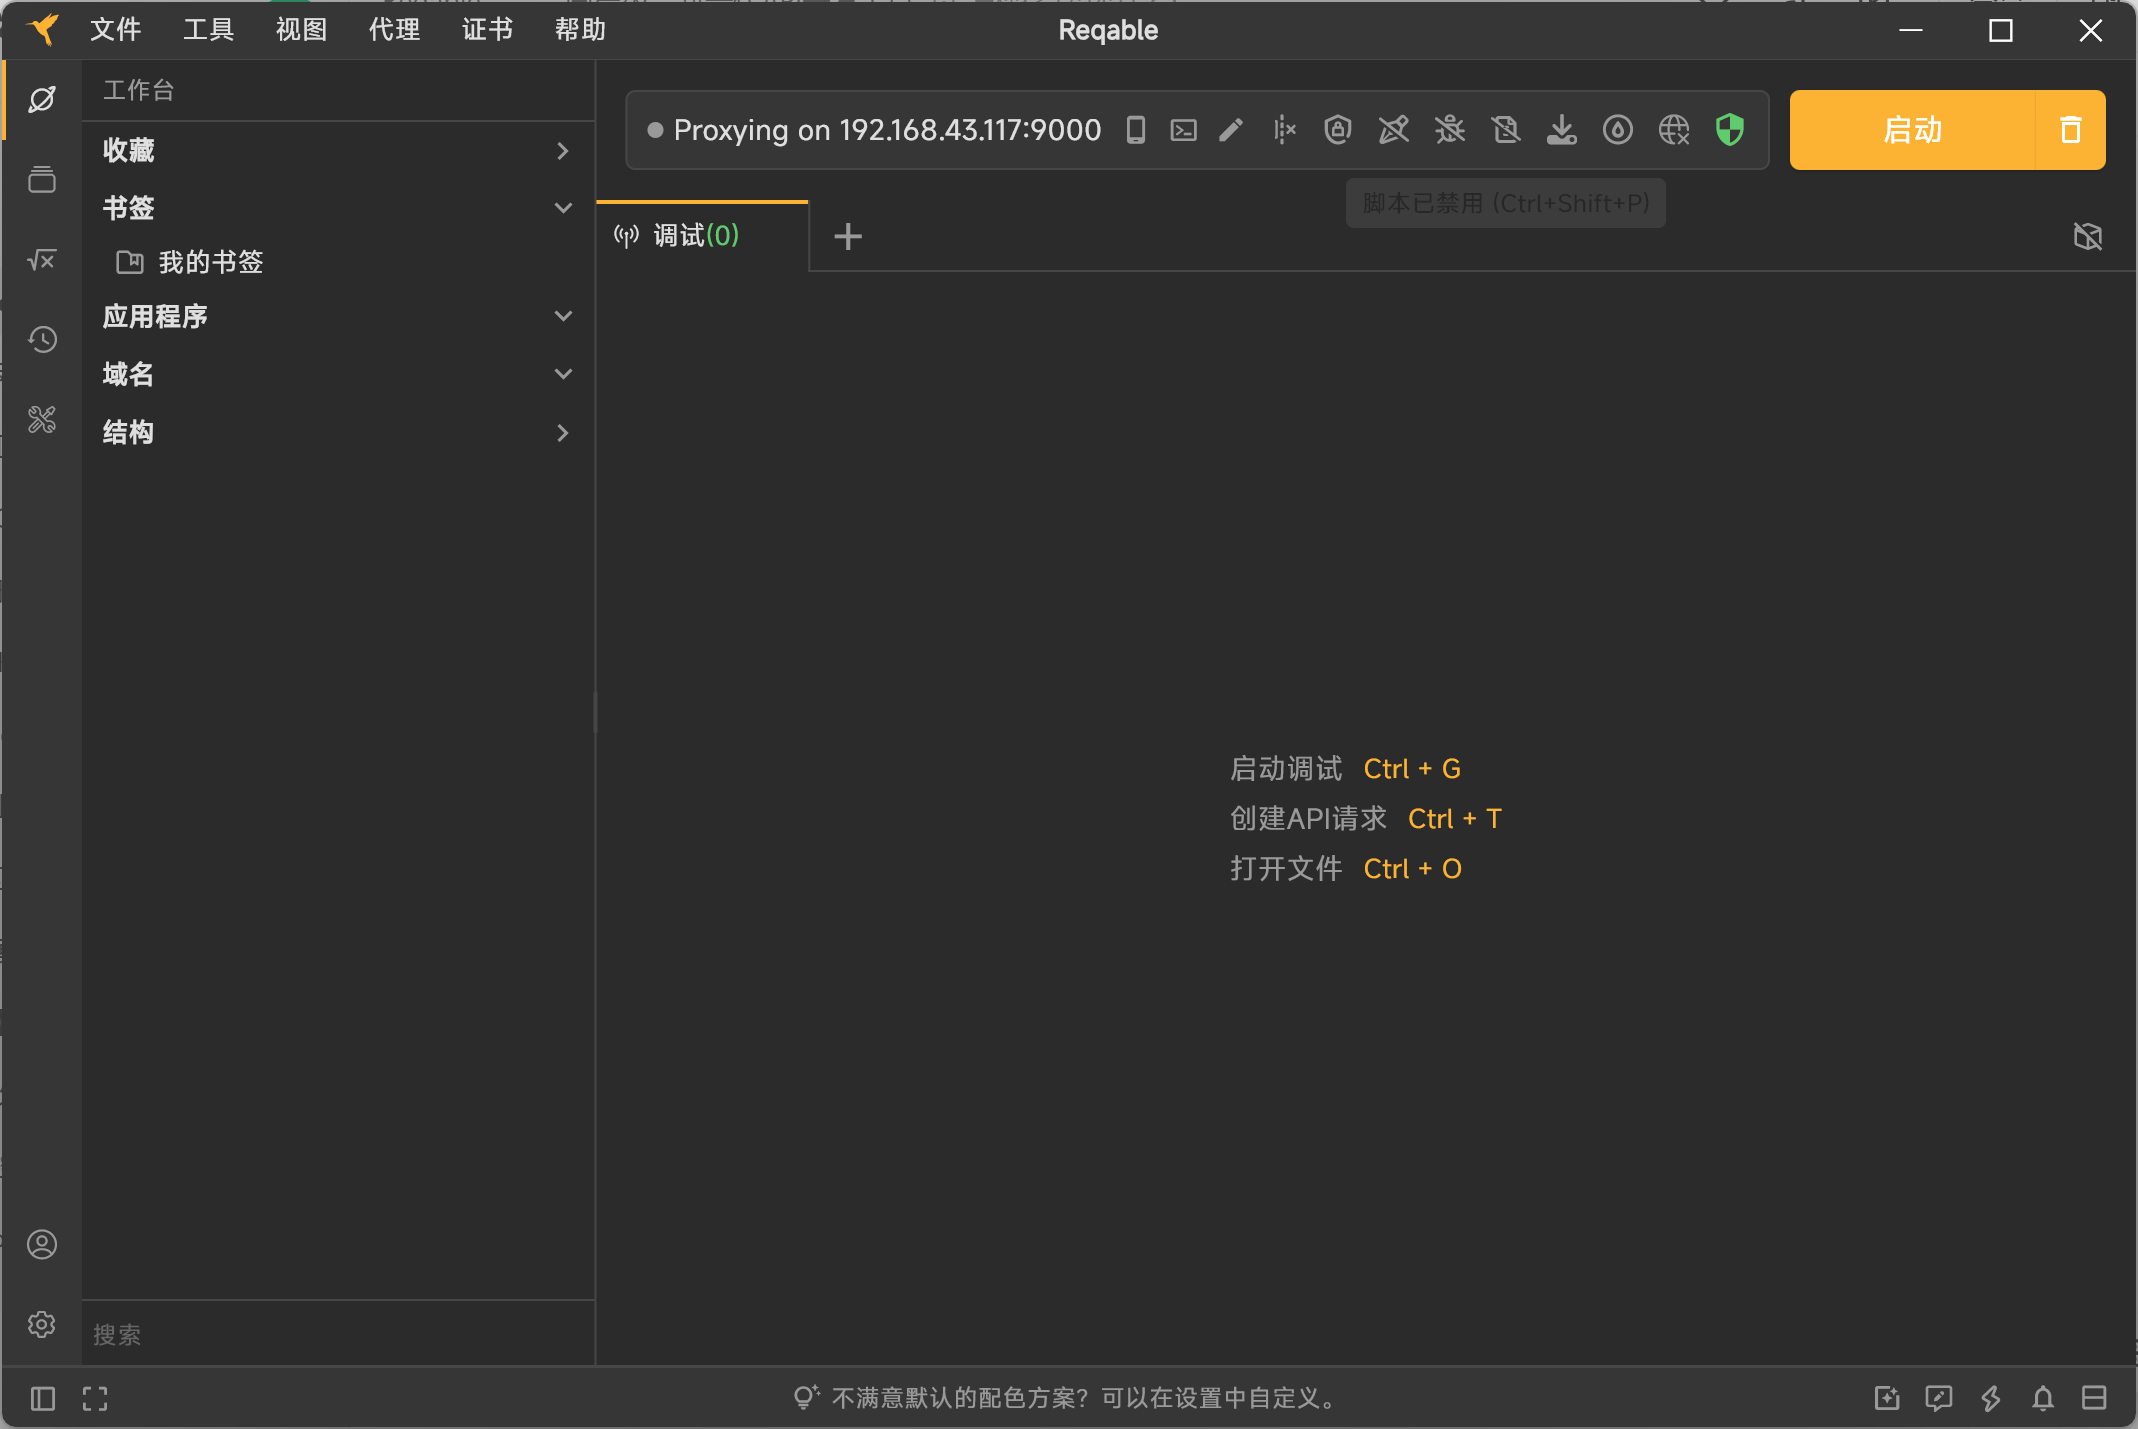Open the 视图 menu
The image size is (2138, 1429).
click(x=301, y=30)
